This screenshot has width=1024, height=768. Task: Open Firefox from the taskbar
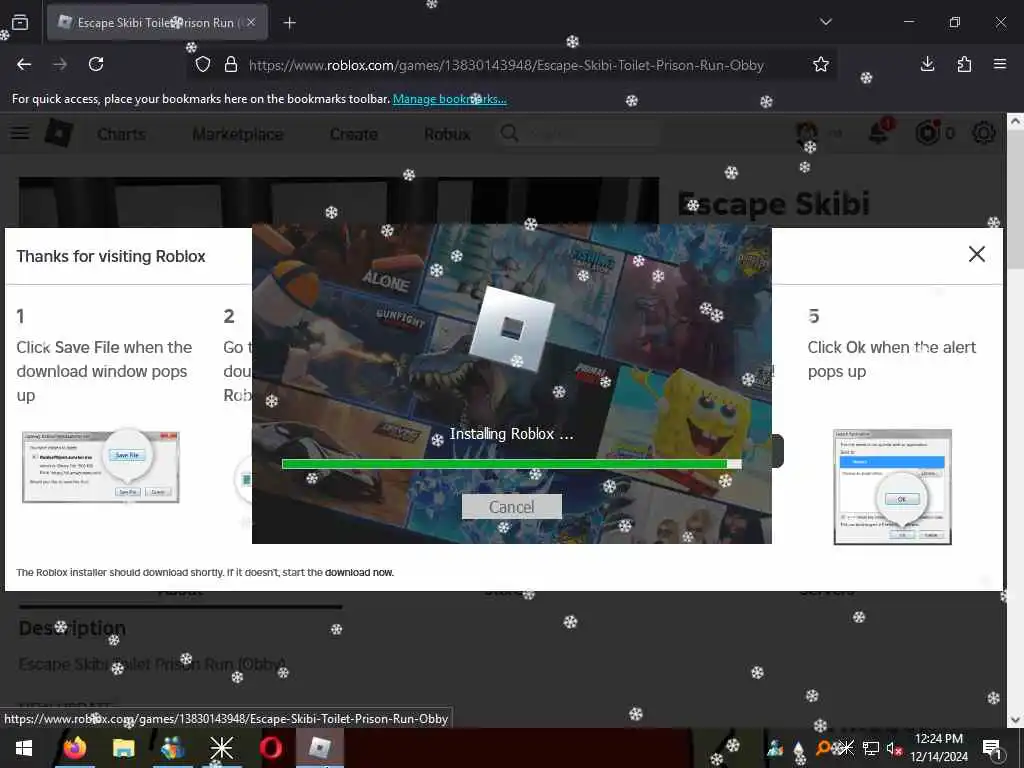coord(75,748)
